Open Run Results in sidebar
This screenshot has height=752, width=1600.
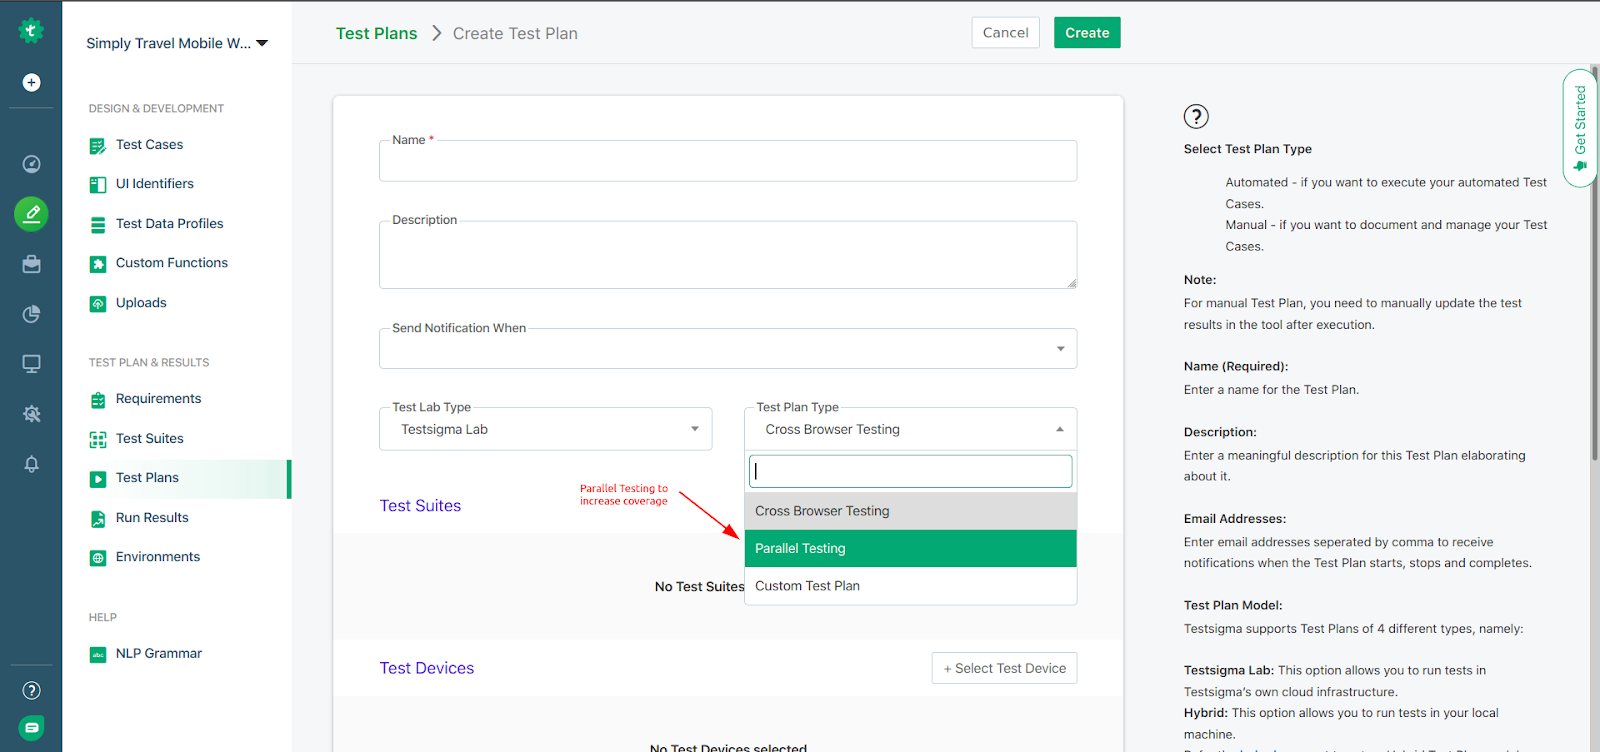(152, 518)
